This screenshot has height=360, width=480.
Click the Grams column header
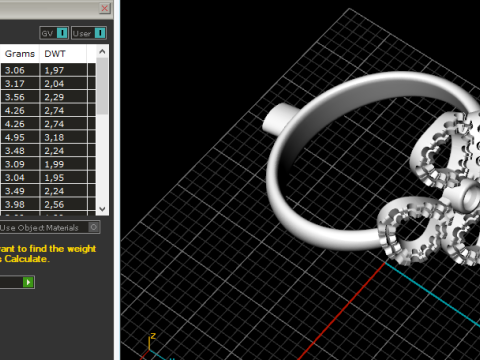(20, 54)
